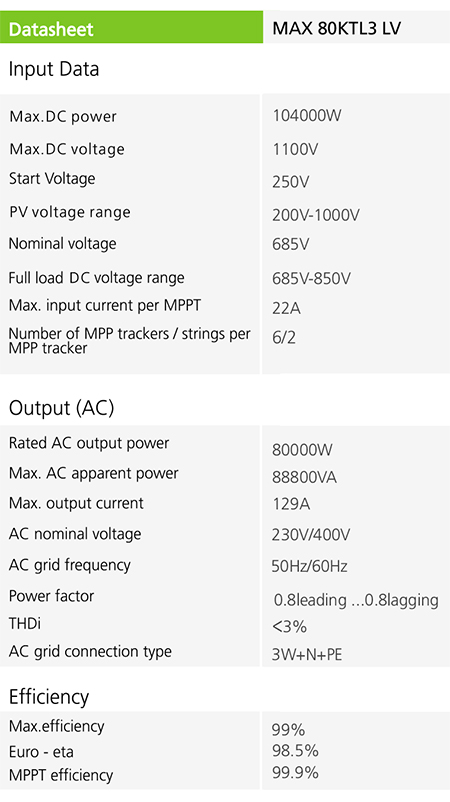Click the AC grid frequency 50Hz/60Hz value
Screen dimensions: 450x802
click(309, 566)
